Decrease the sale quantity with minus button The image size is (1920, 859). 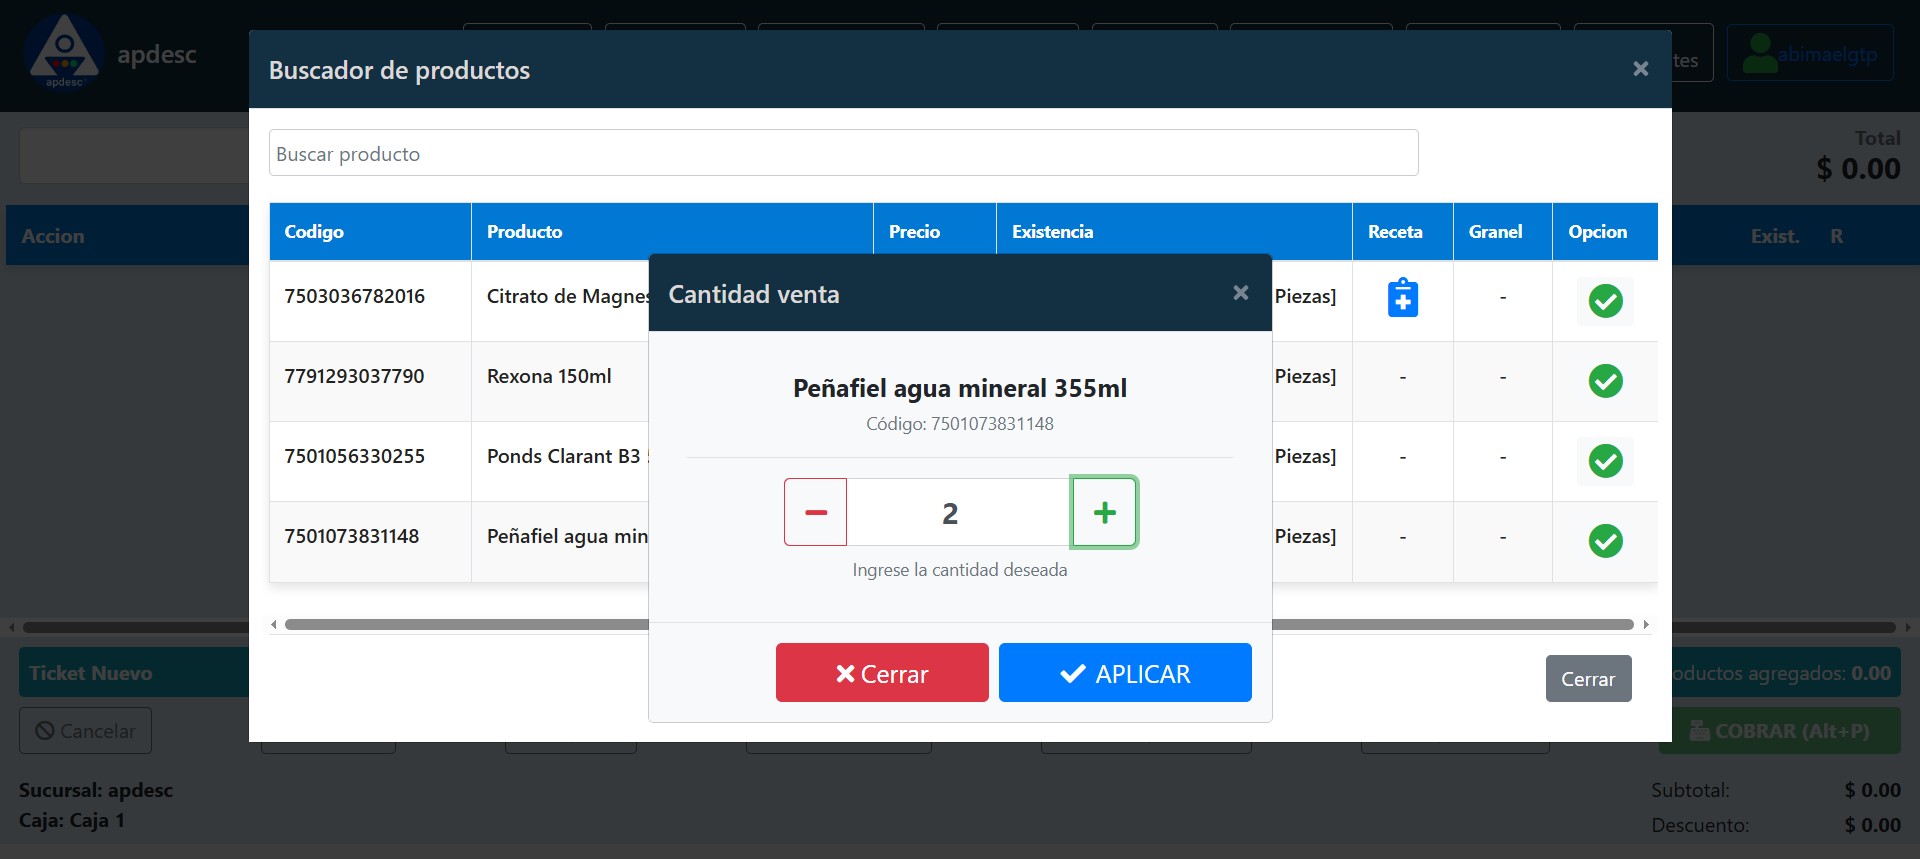tap(816, 512)
